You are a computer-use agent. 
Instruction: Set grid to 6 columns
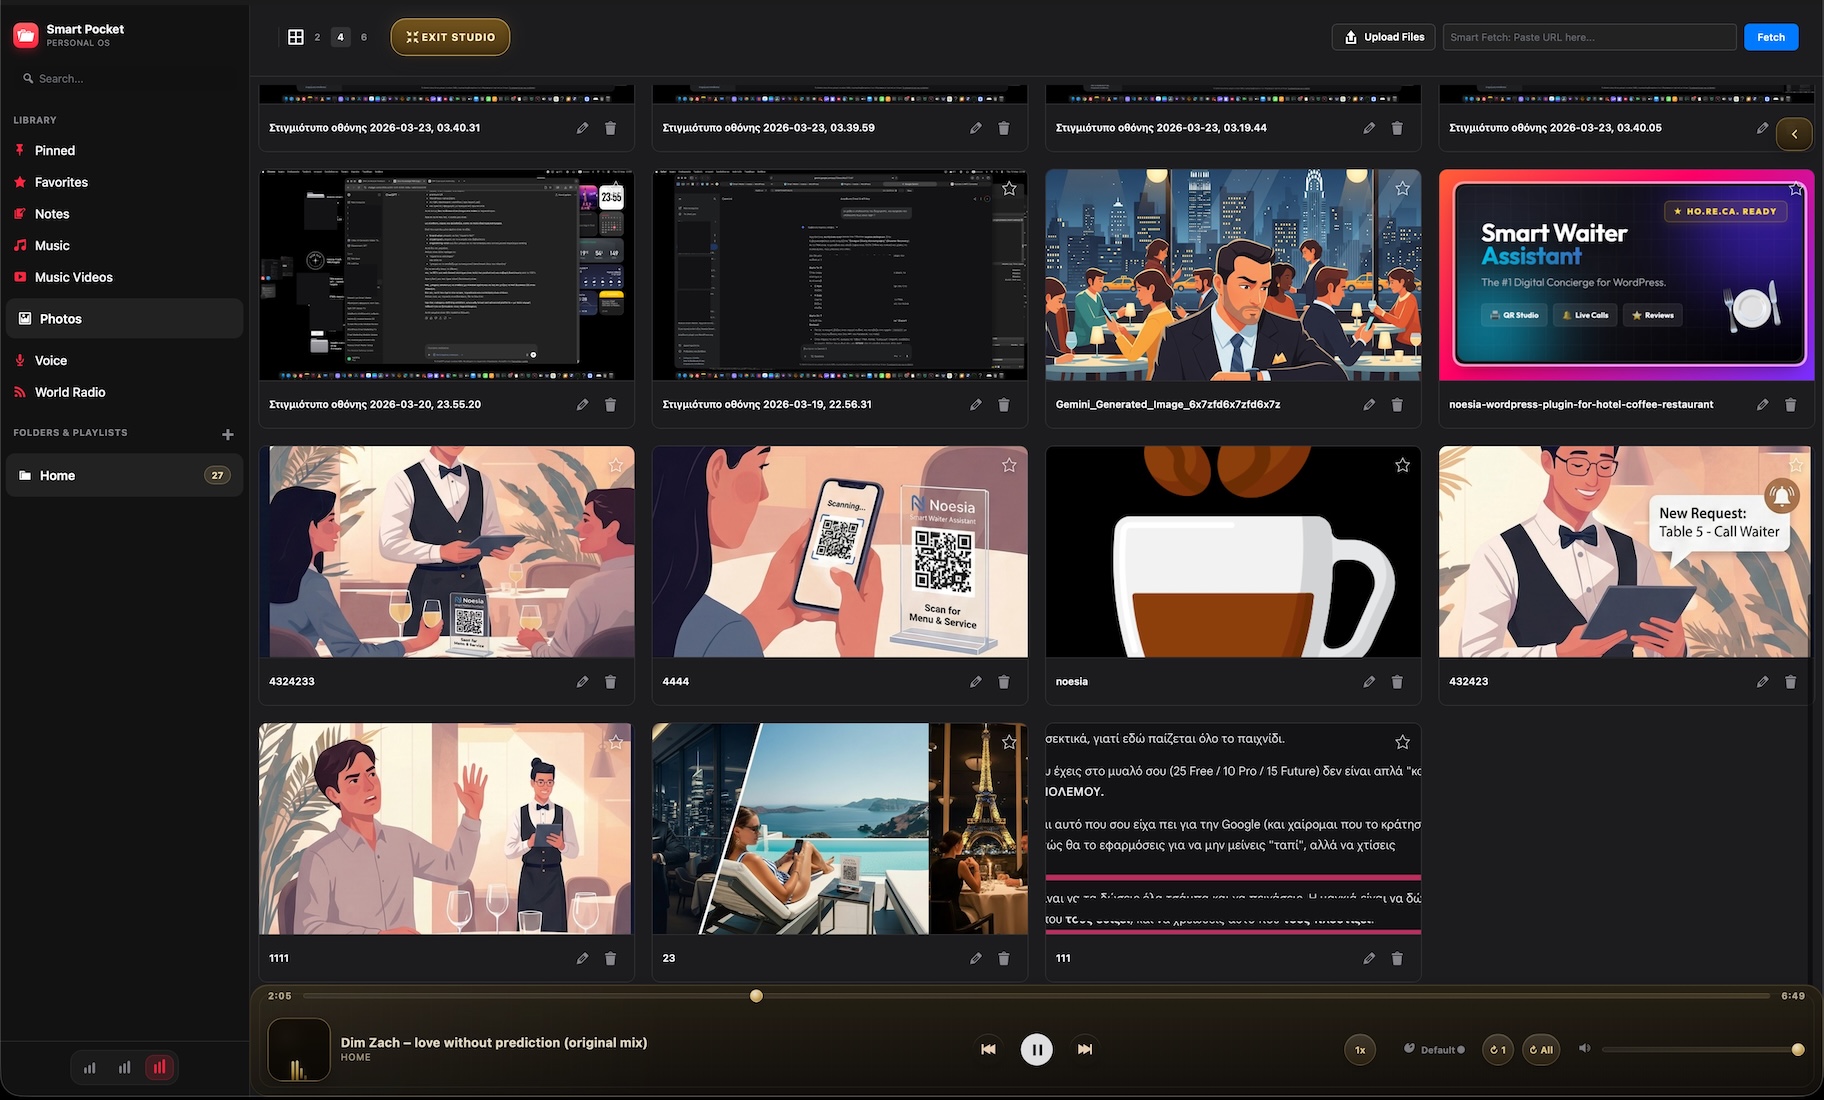tap(364, 37)
